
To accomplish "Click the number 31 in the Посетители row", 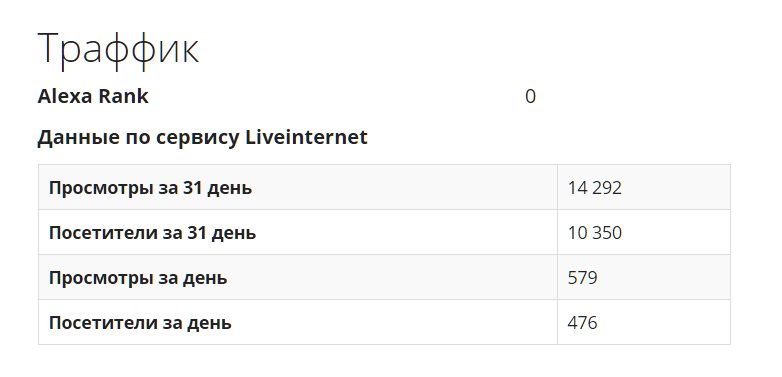I will coord(196,233).
